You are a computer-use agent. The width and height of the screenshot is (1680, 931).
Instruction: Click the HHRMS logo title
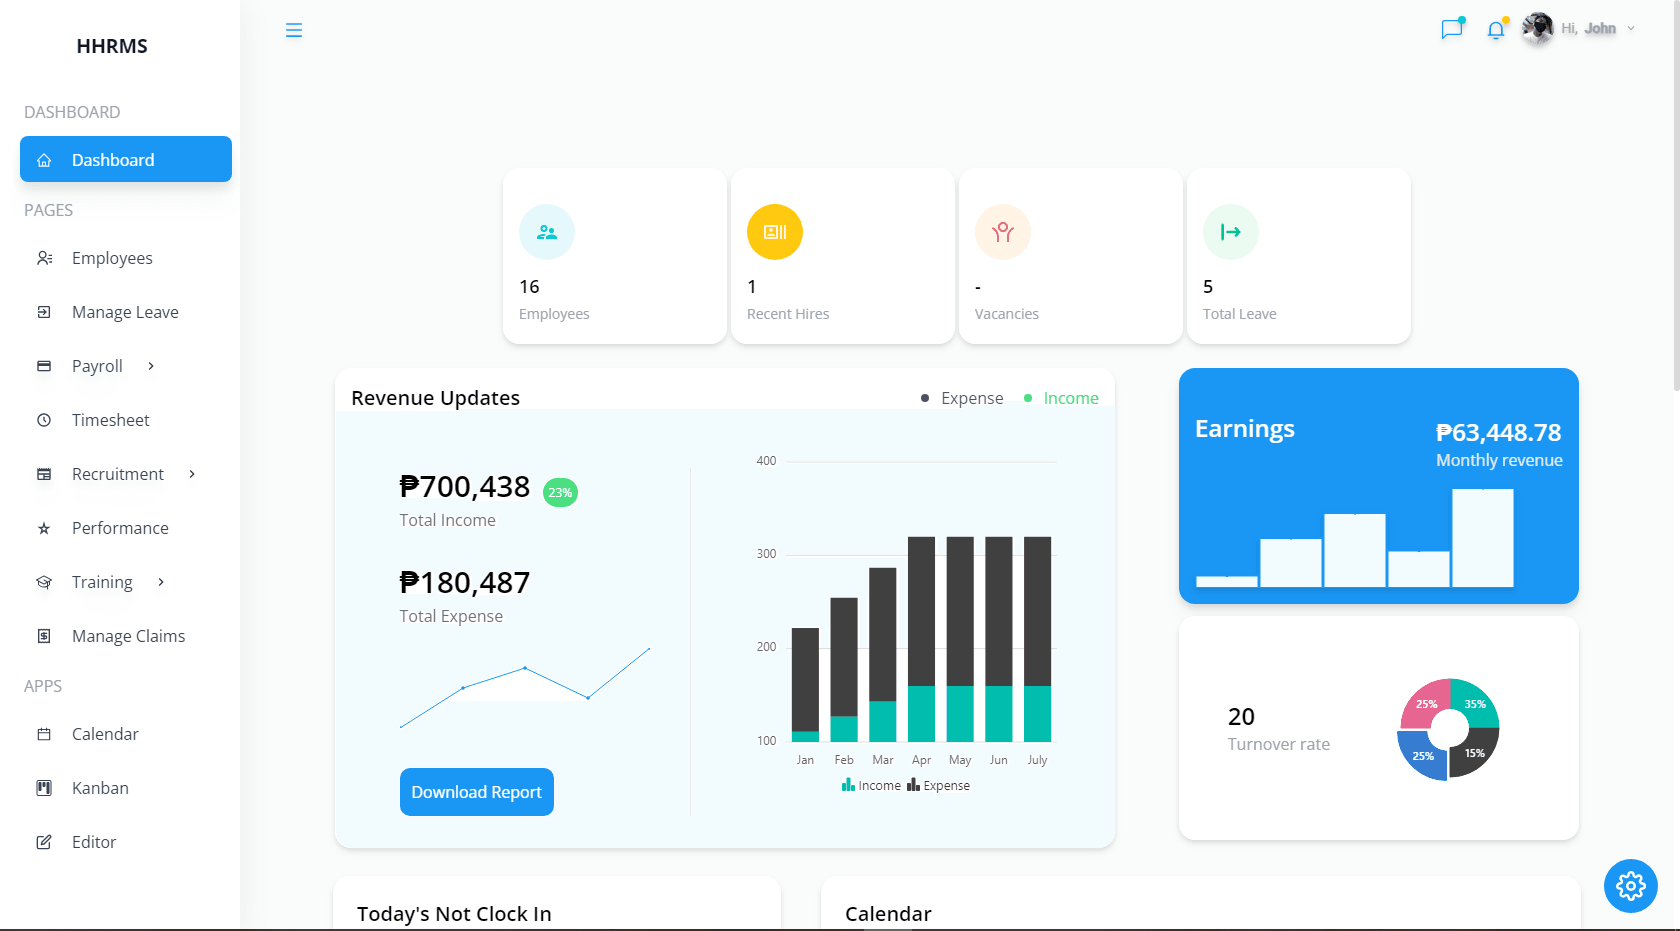point(112,46)
